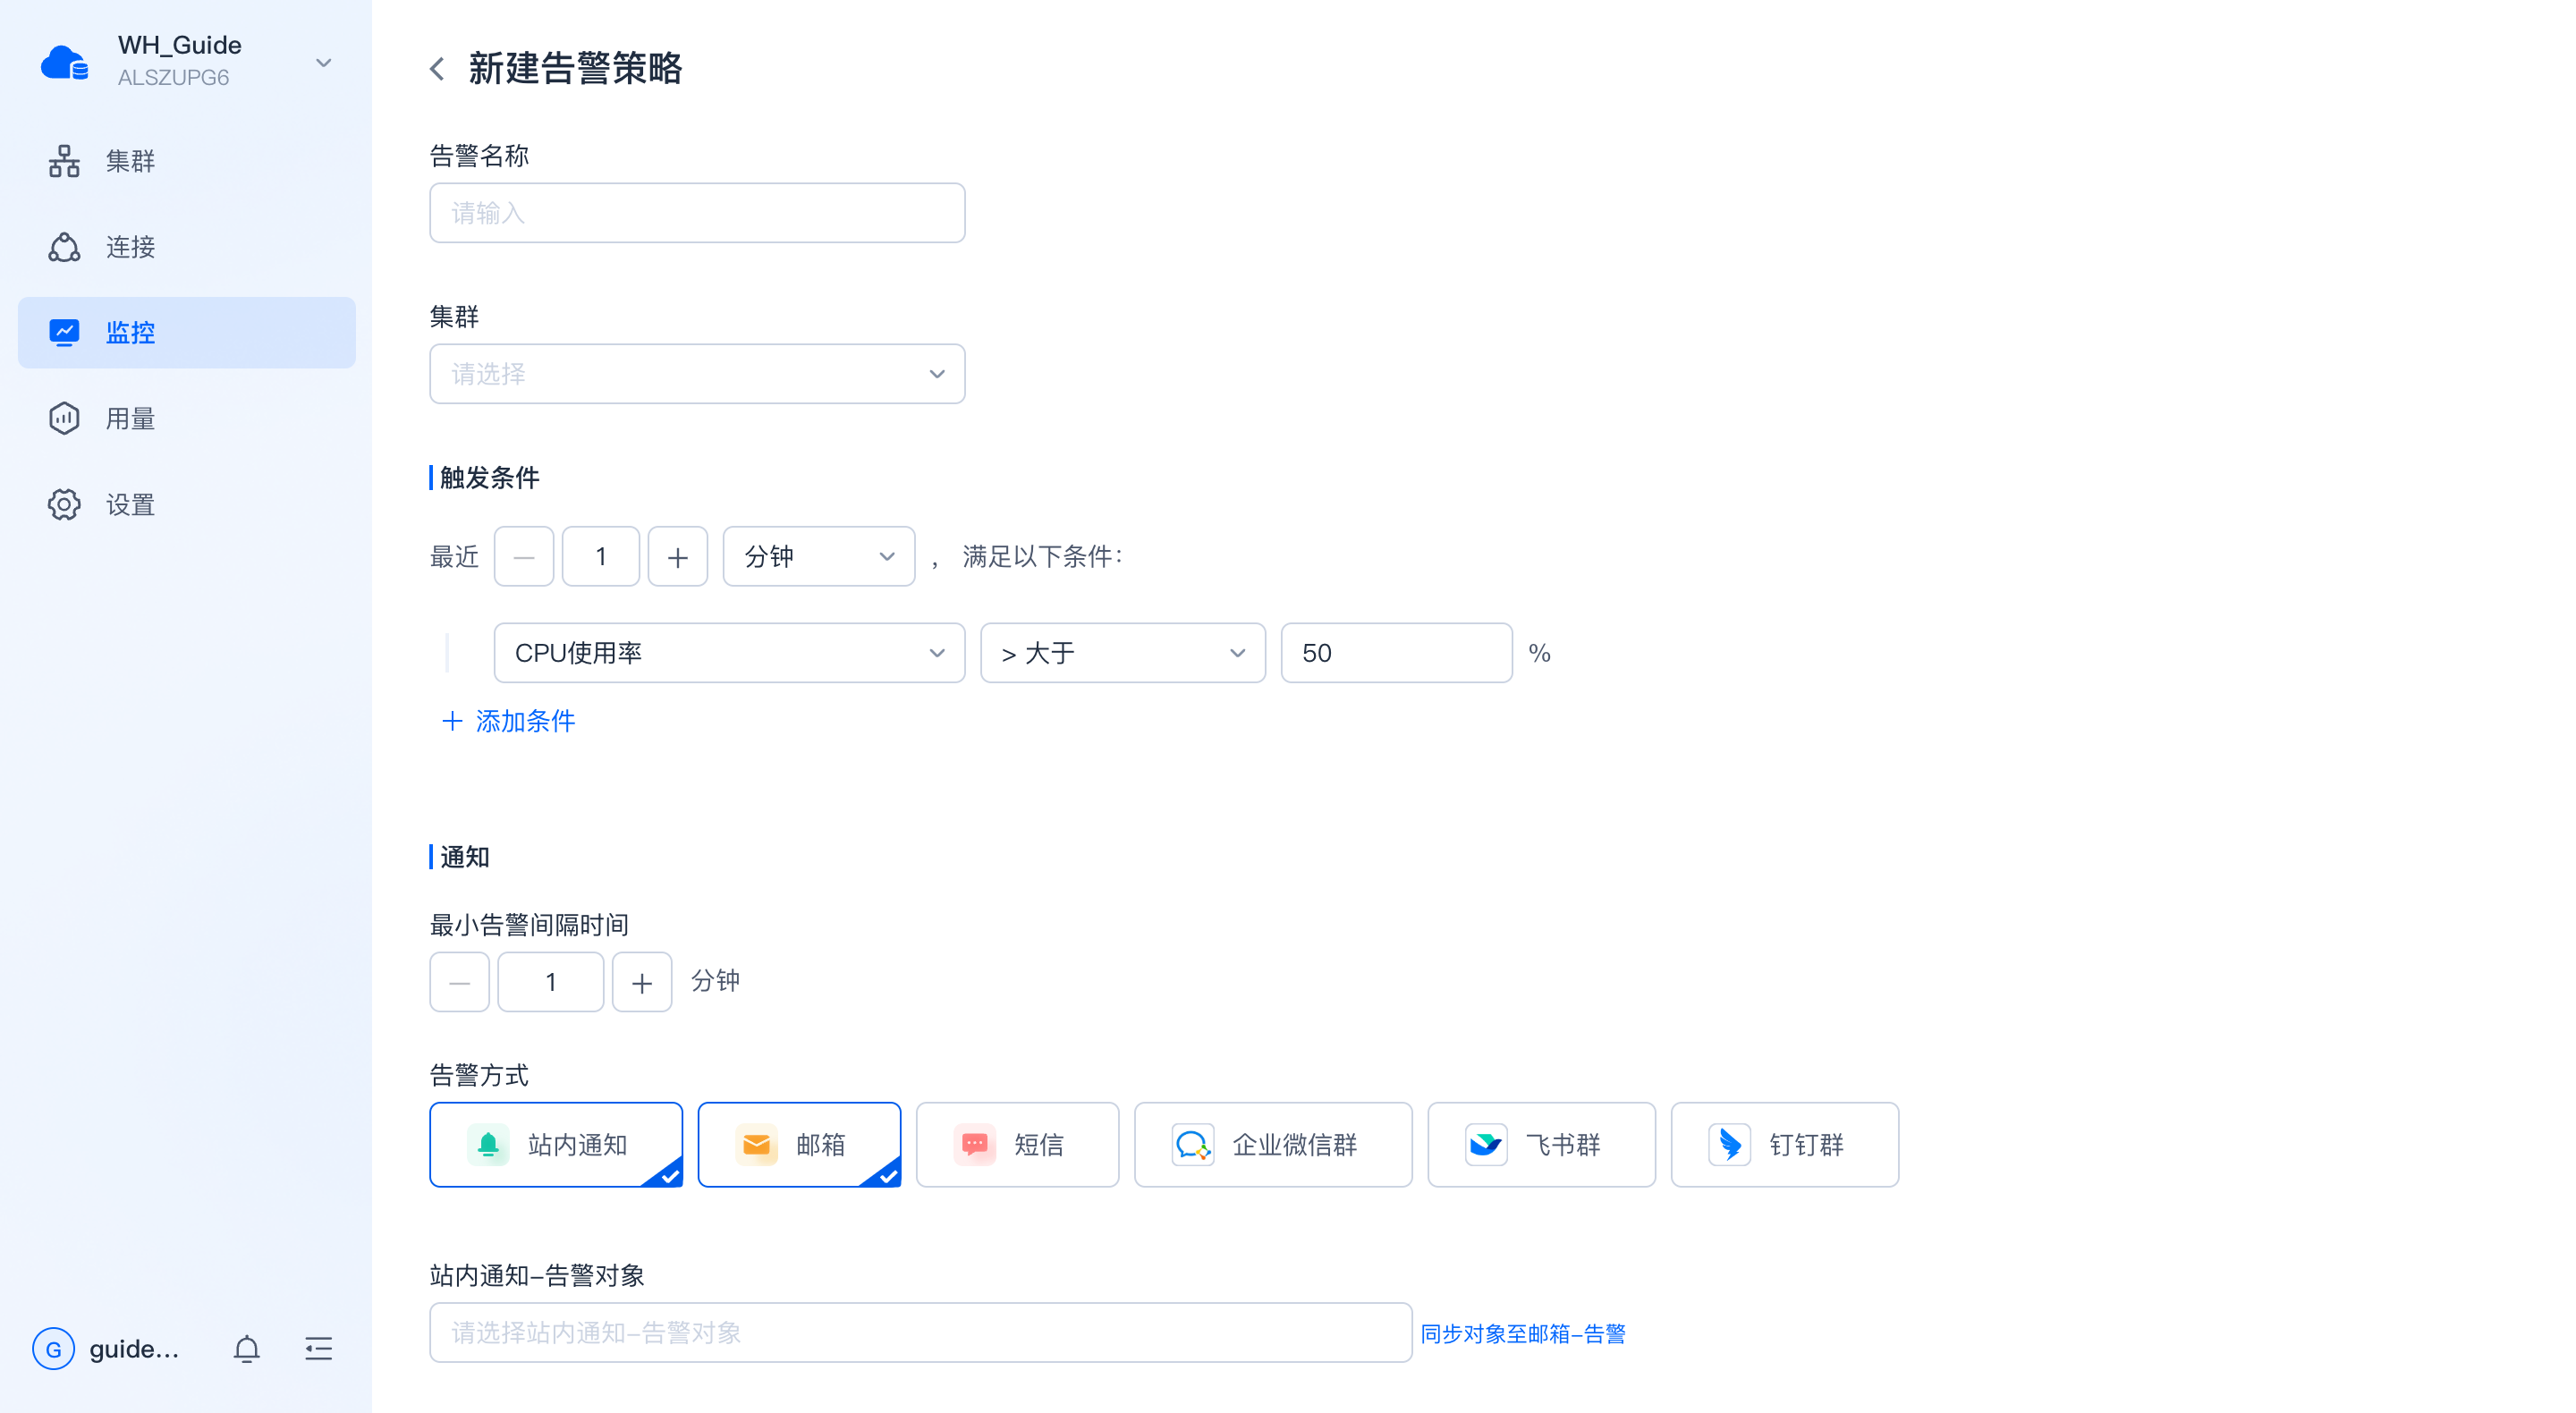Viewport: 2576px width, 1413px height.
Task: Click the Feishu bird icon for 飞书群
Action: 1486,1144
